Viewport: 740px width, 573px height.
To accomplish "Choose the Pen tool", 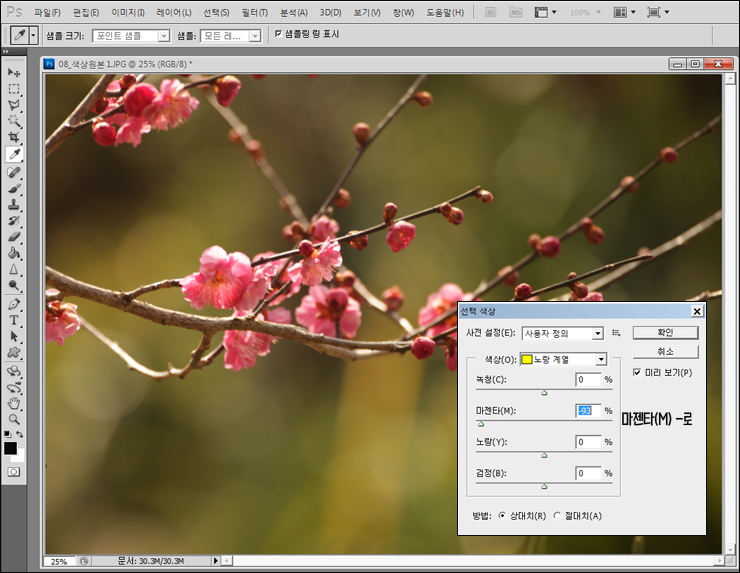I will [x=14, y=304].
